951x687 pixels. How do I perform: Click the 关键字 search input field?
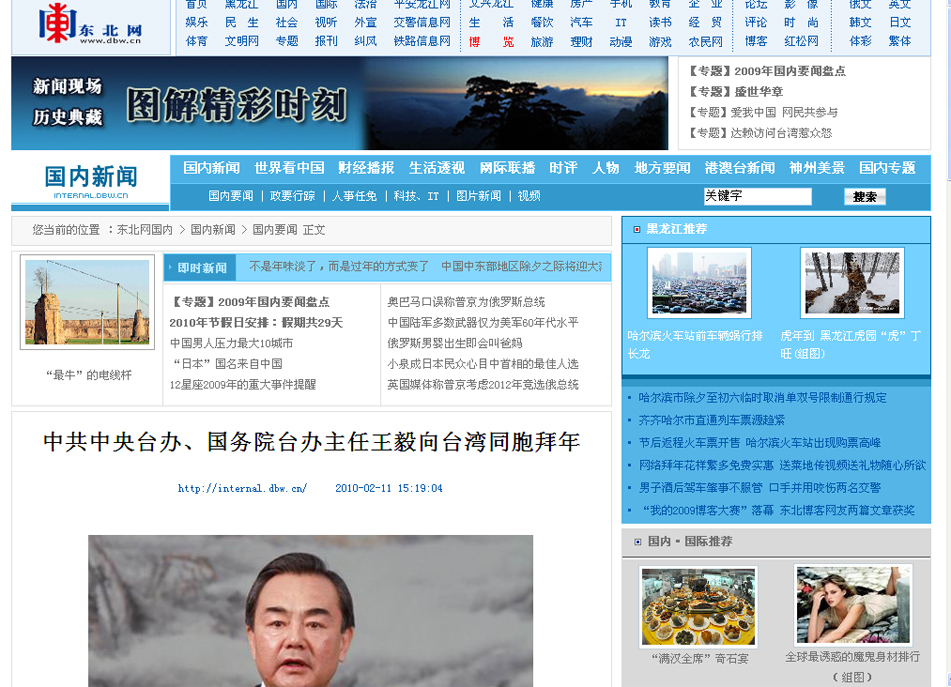[x=757, y=196]
